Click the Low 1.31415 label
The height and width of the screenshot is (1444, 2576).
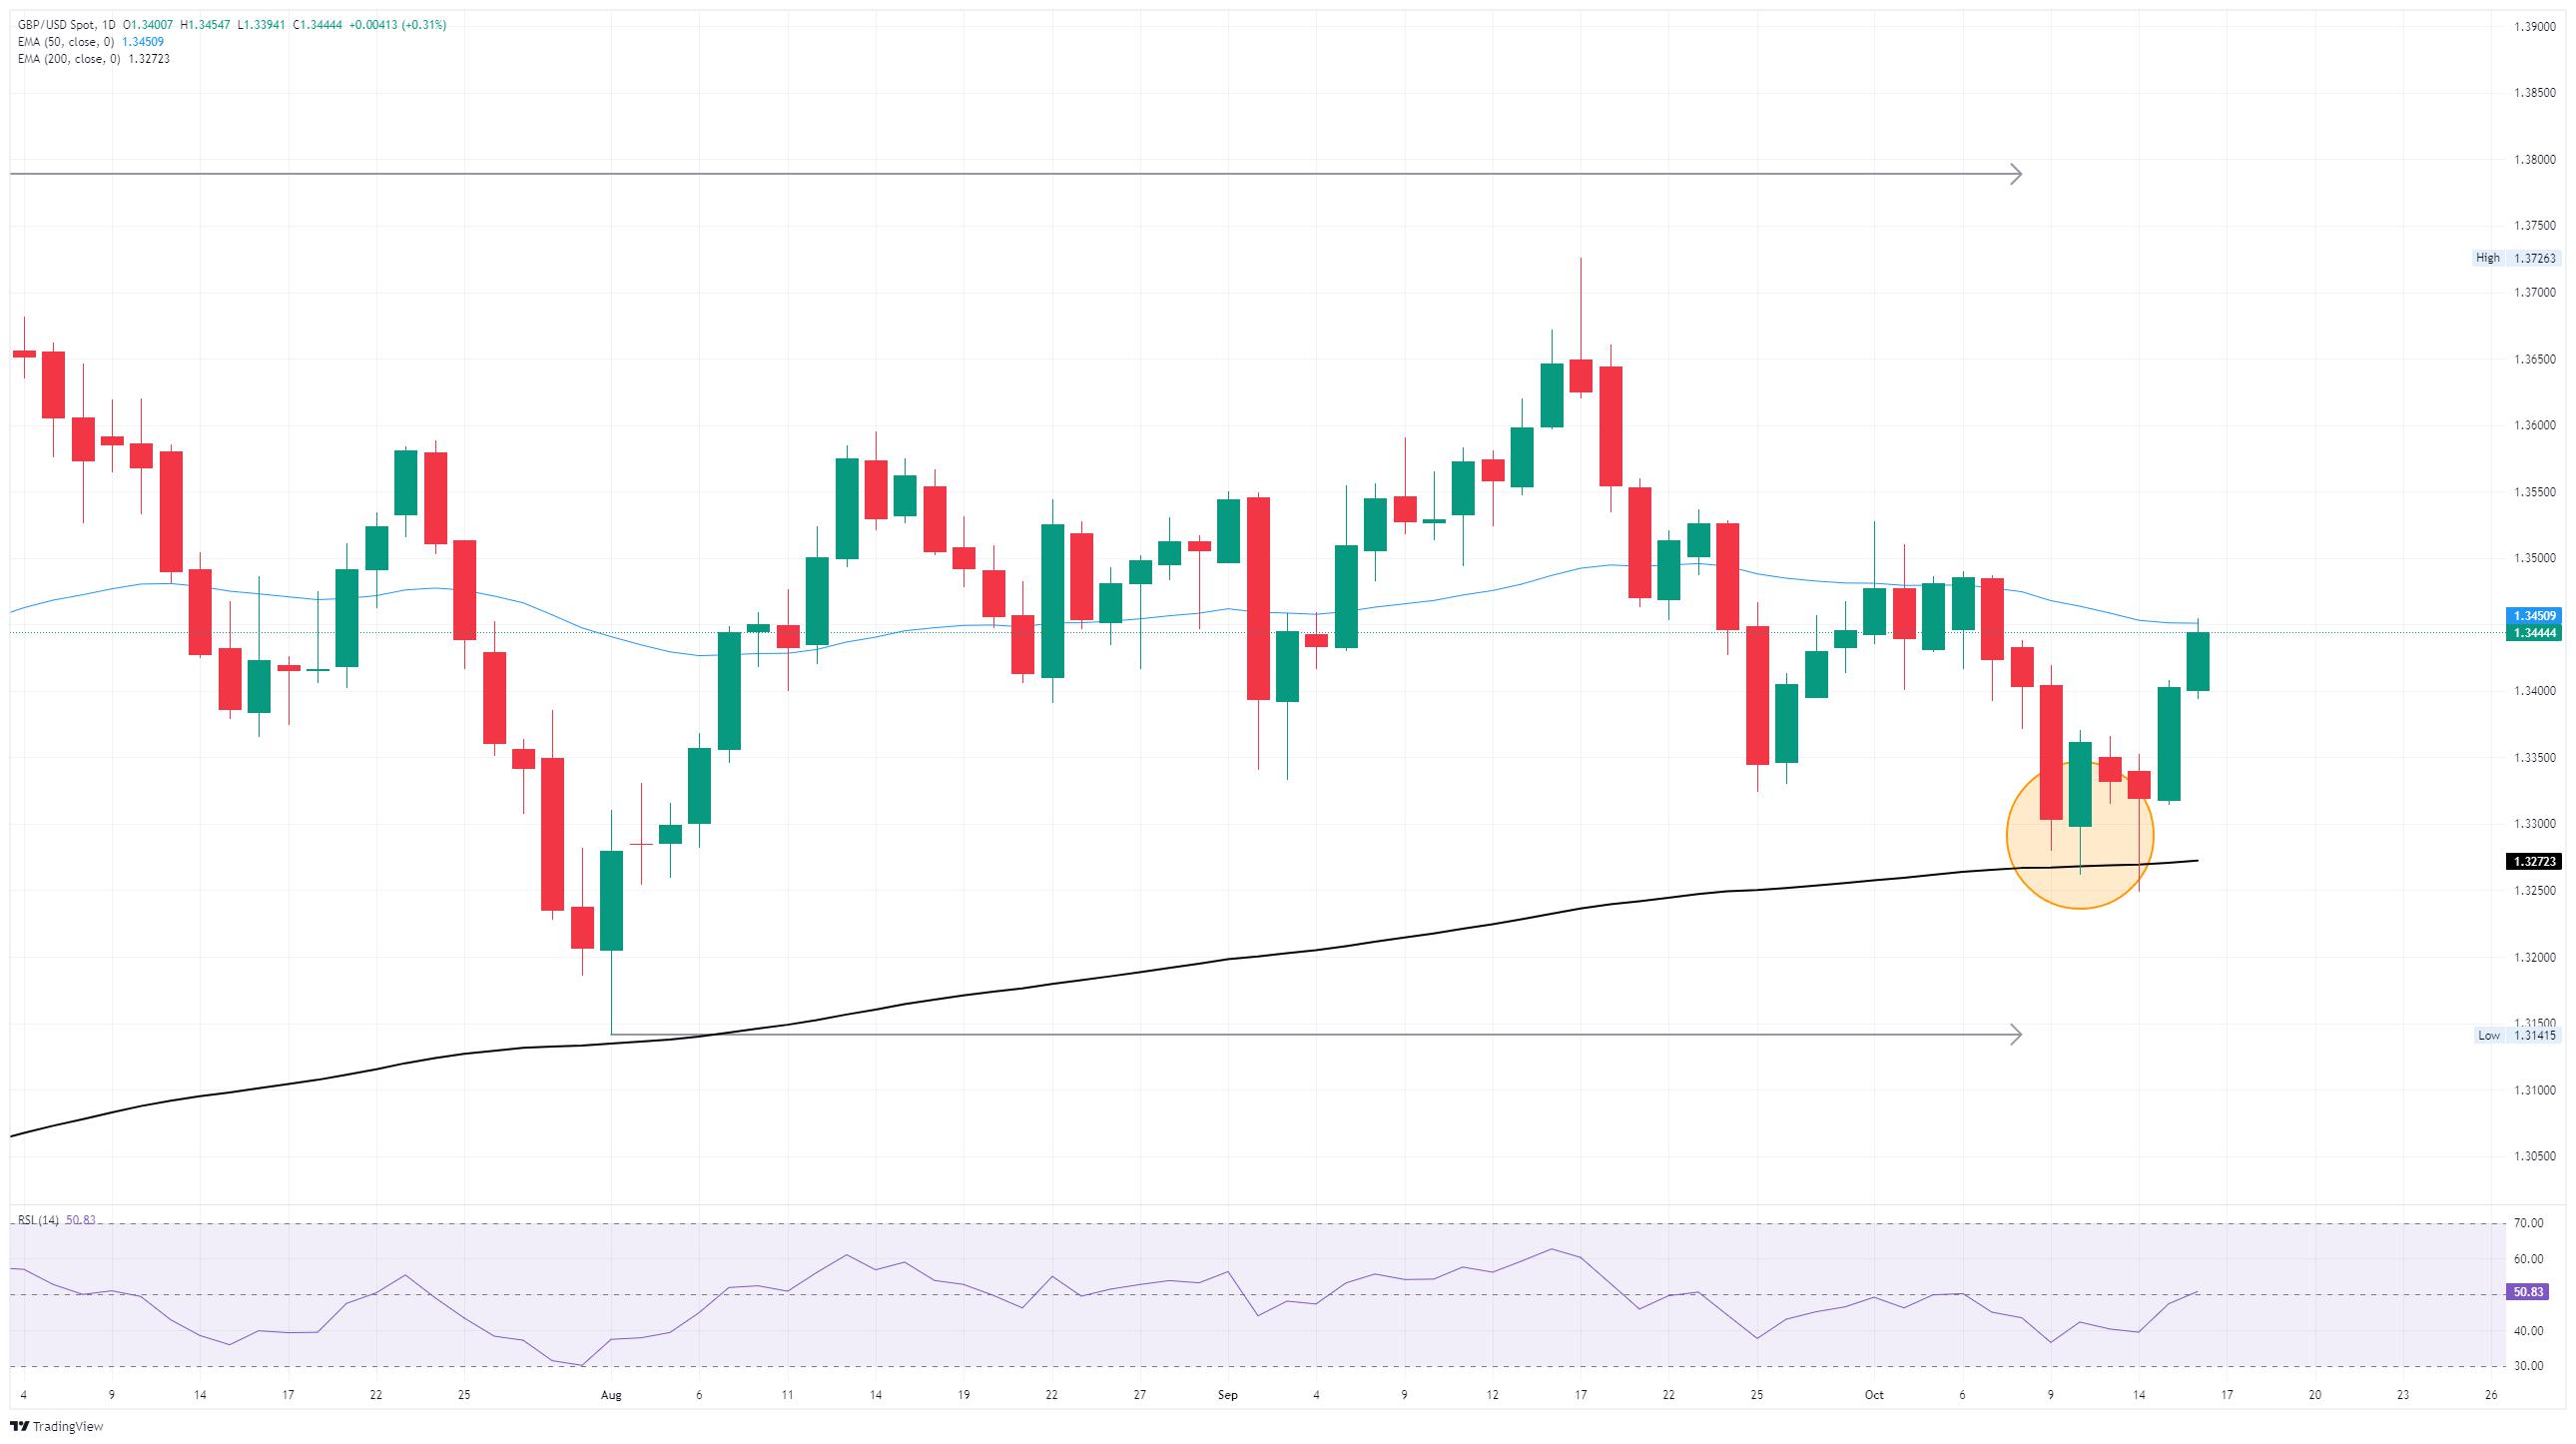coord(2516,1035)
